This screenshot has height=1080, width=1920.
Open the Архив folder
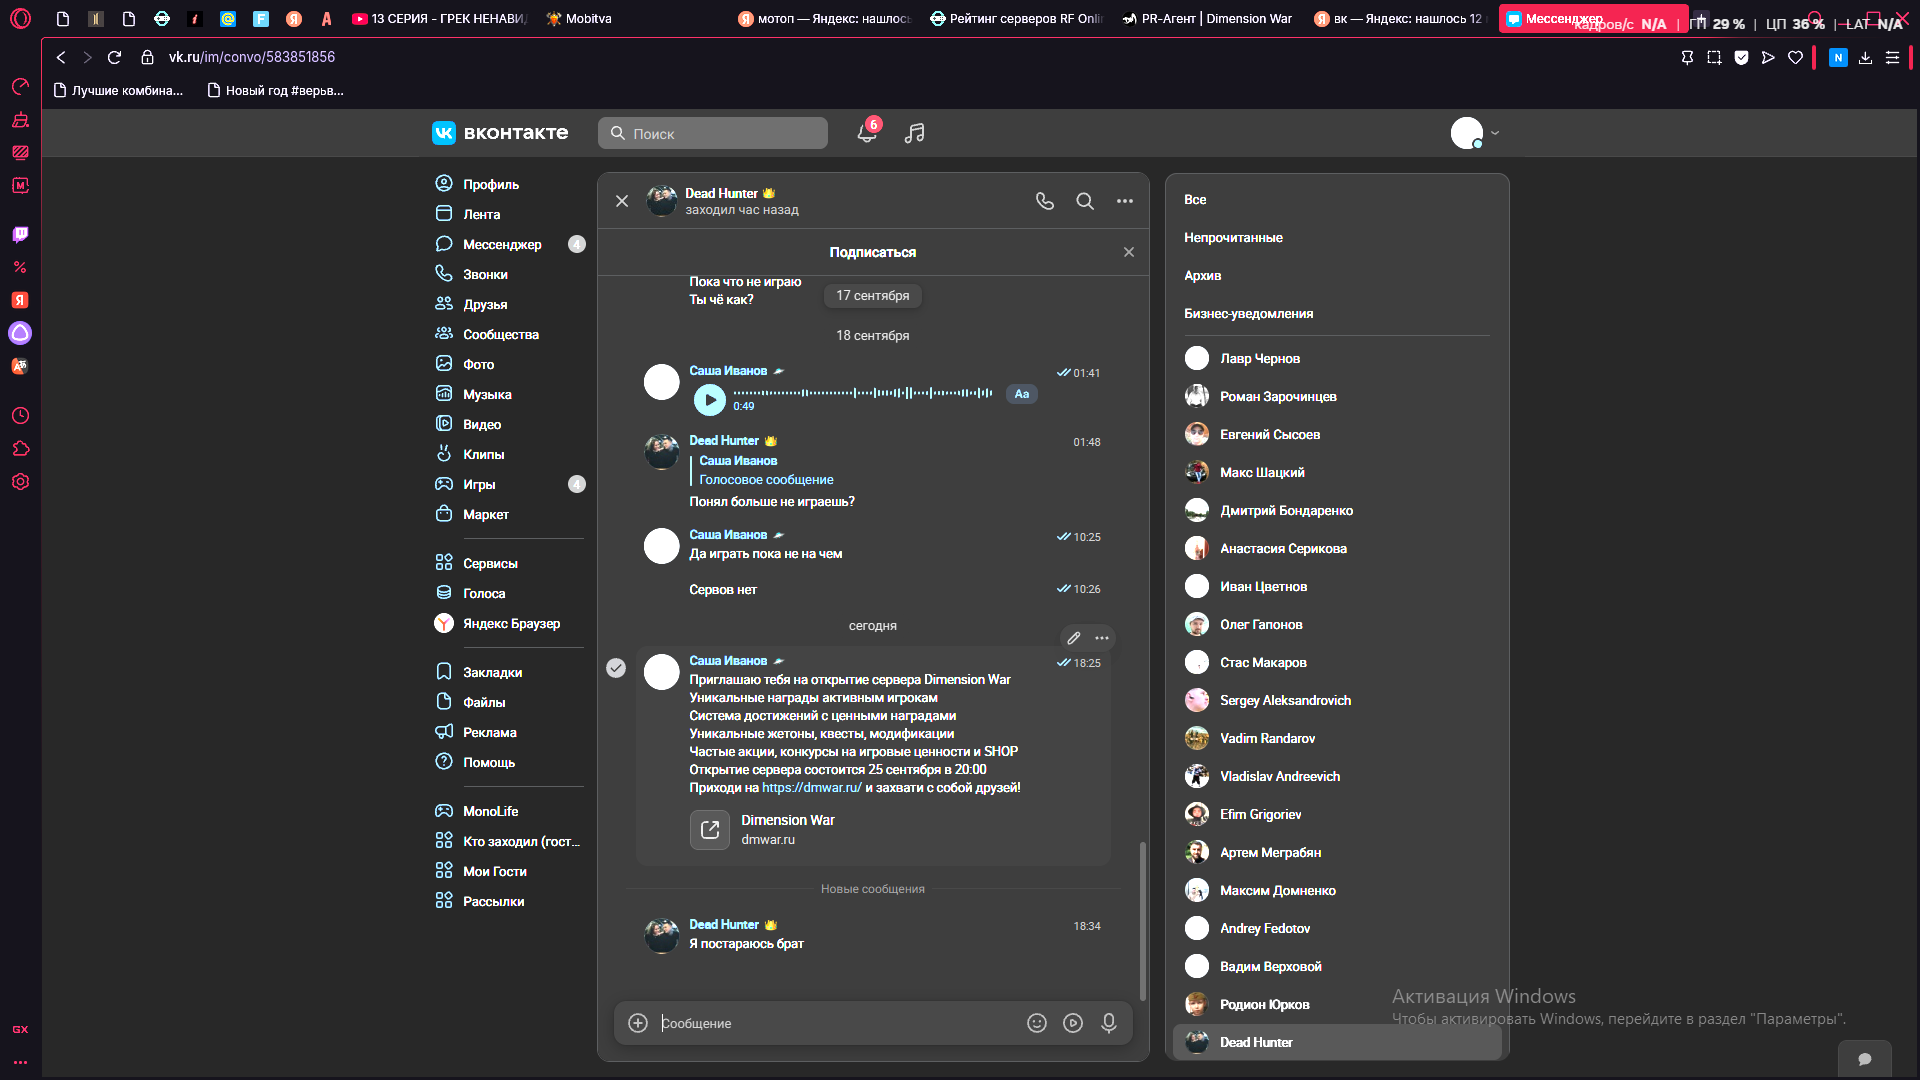pos(1202,276)
